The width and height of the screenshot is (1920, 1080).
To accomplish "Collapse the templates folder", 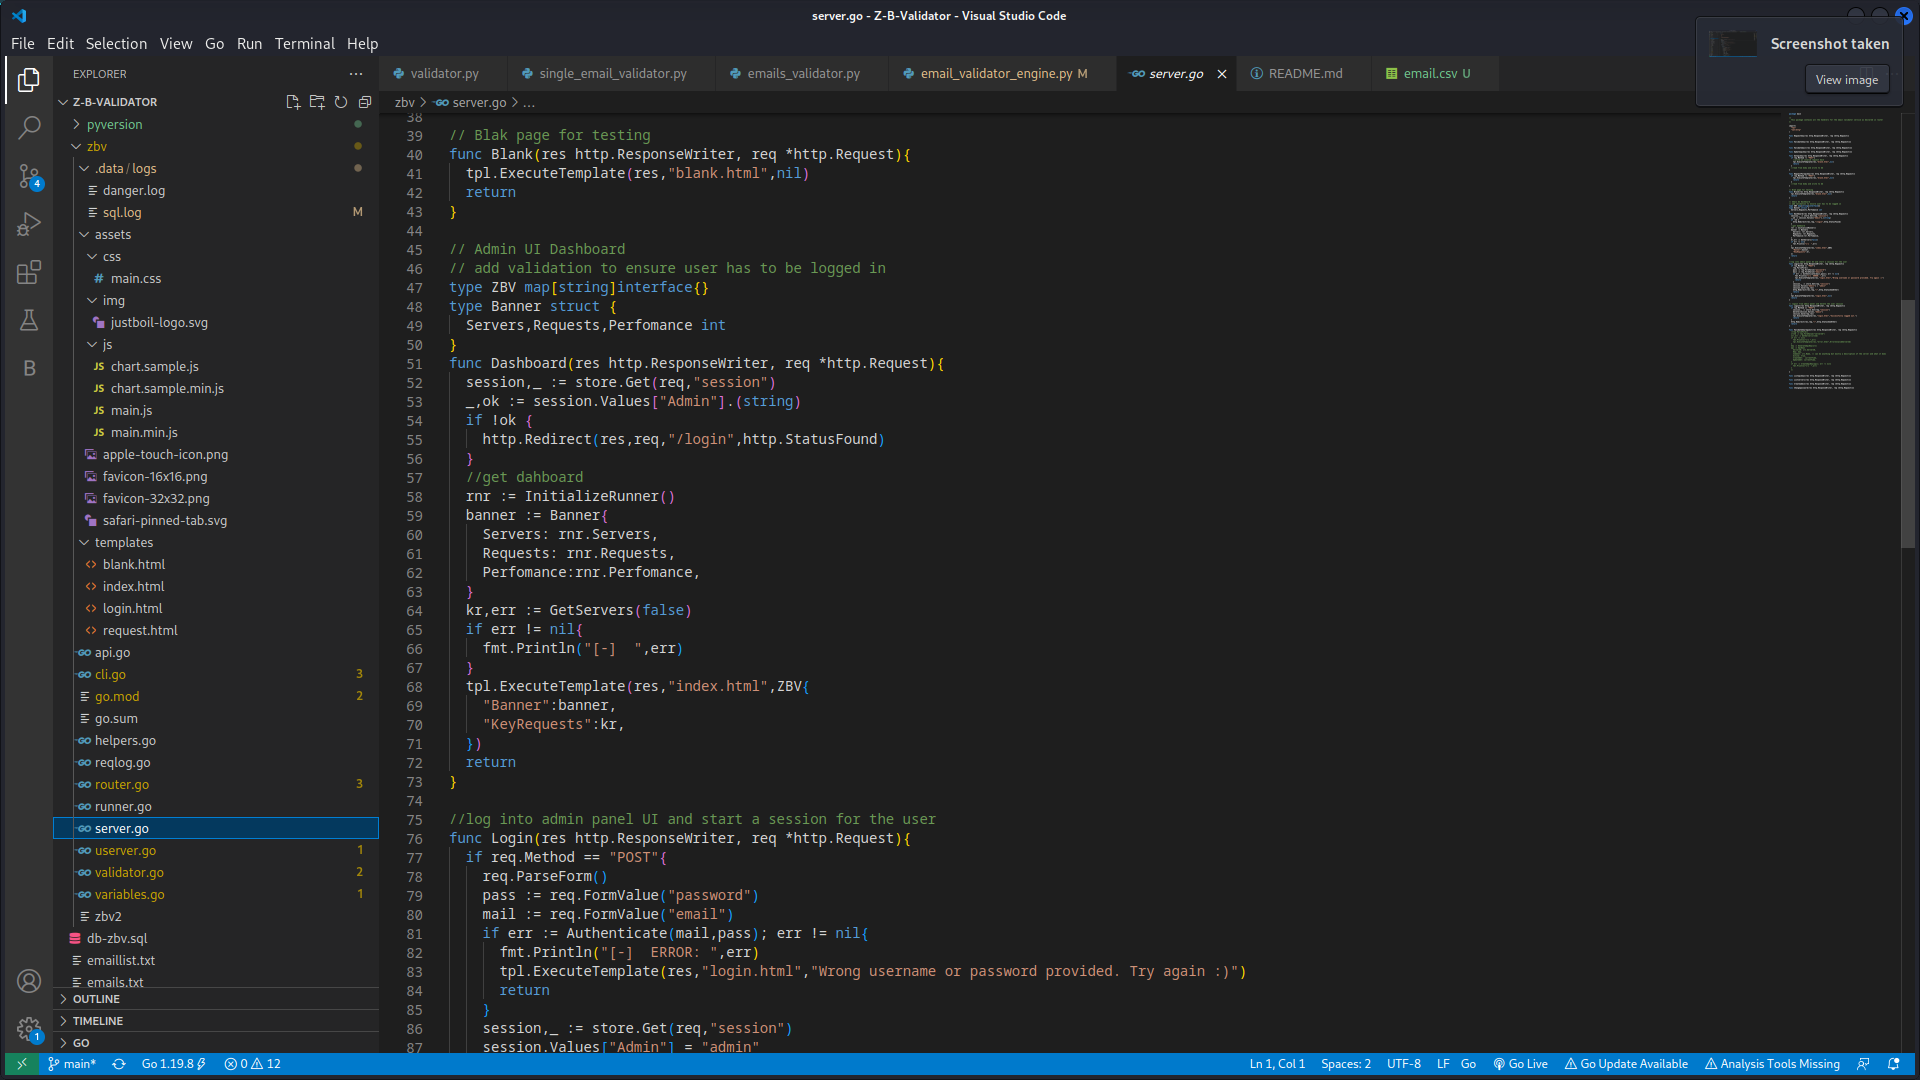I will pyautogui.click(x=123, y=542).
